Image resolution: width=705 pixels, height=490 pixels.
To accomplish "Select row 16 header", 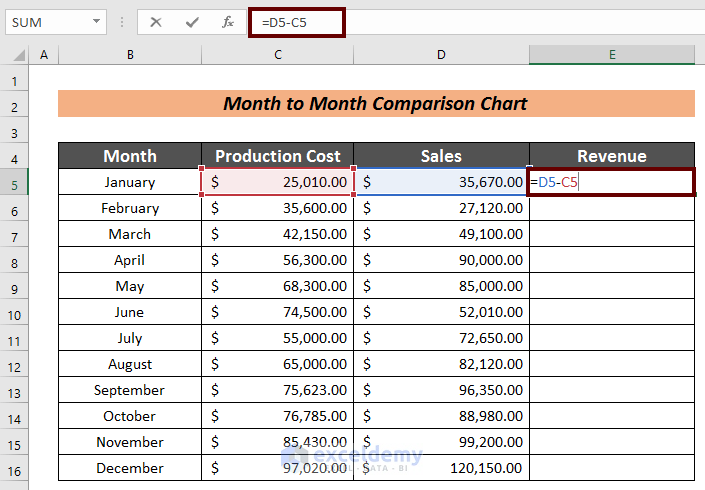I will pos(15,468).
